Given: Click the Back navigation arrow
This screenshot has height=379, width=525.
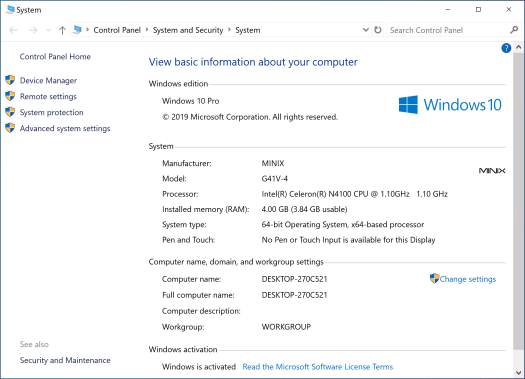Looking at the screenshot, I should pos(13,30).
